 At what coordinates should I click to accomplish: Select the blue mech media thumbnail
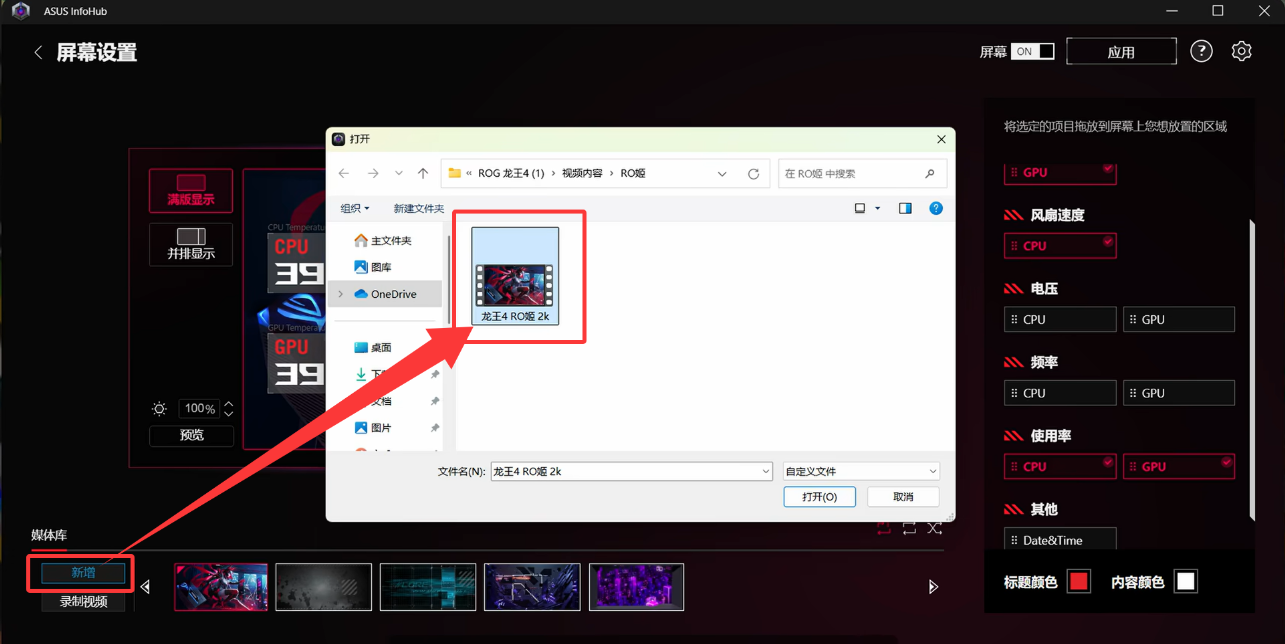coord(532,586)
